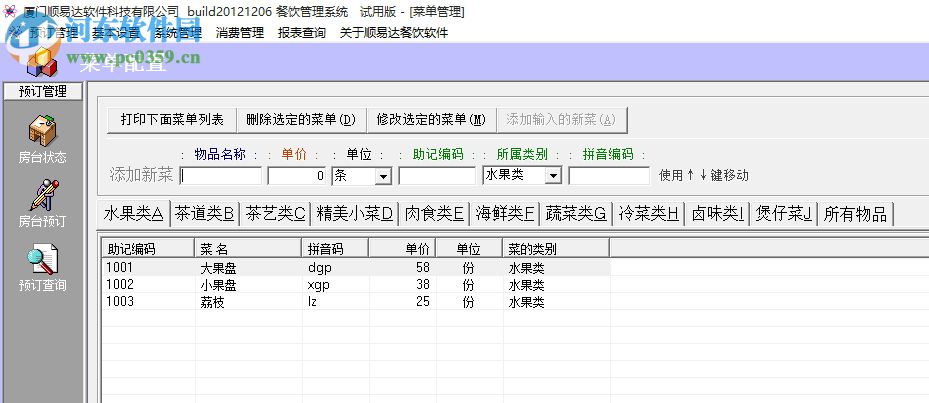This screenshot has width=929, height=403.
Task: Open the 基本设置 menu
Action: [x=116, y=33]
